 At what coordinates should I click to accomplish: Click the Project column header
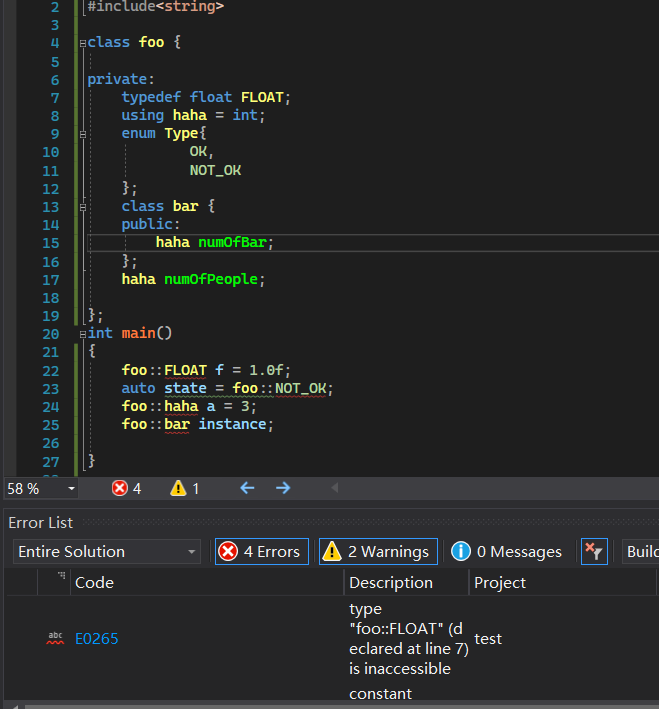(500, 582)
